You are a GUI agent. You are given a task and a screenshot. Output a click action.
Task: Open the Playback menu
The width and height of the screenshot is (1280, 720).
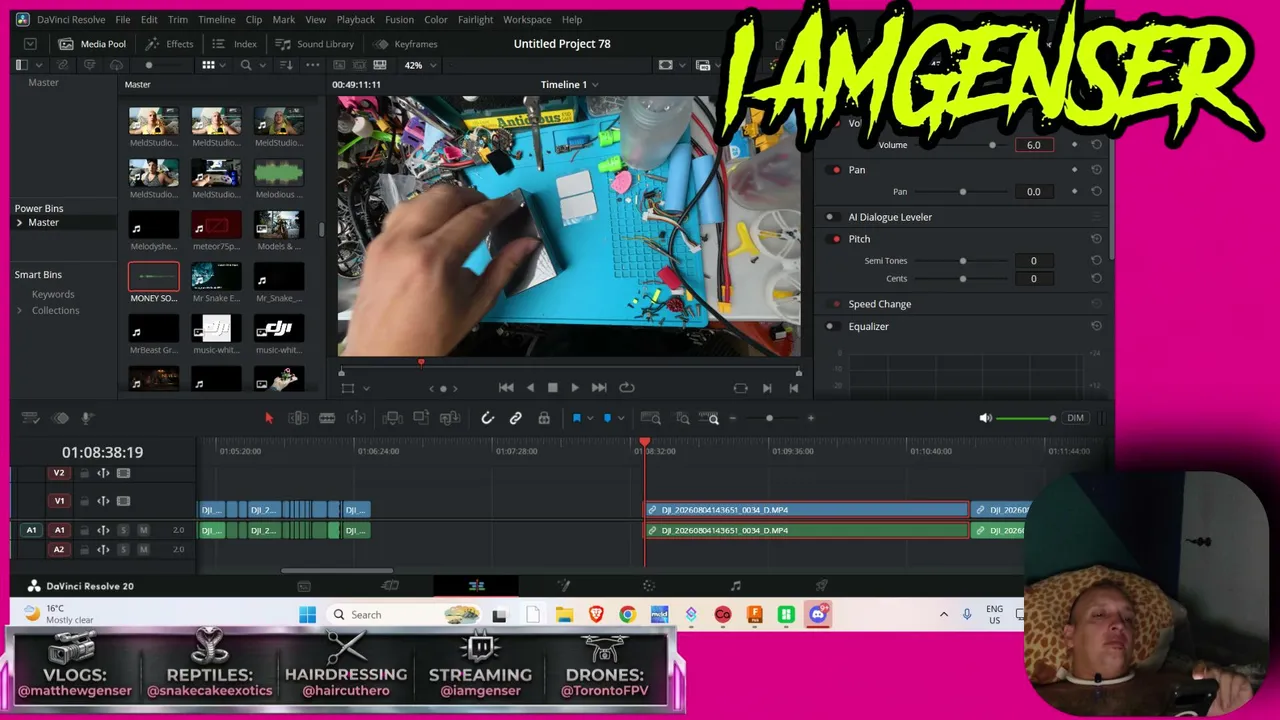click(355, 20)
